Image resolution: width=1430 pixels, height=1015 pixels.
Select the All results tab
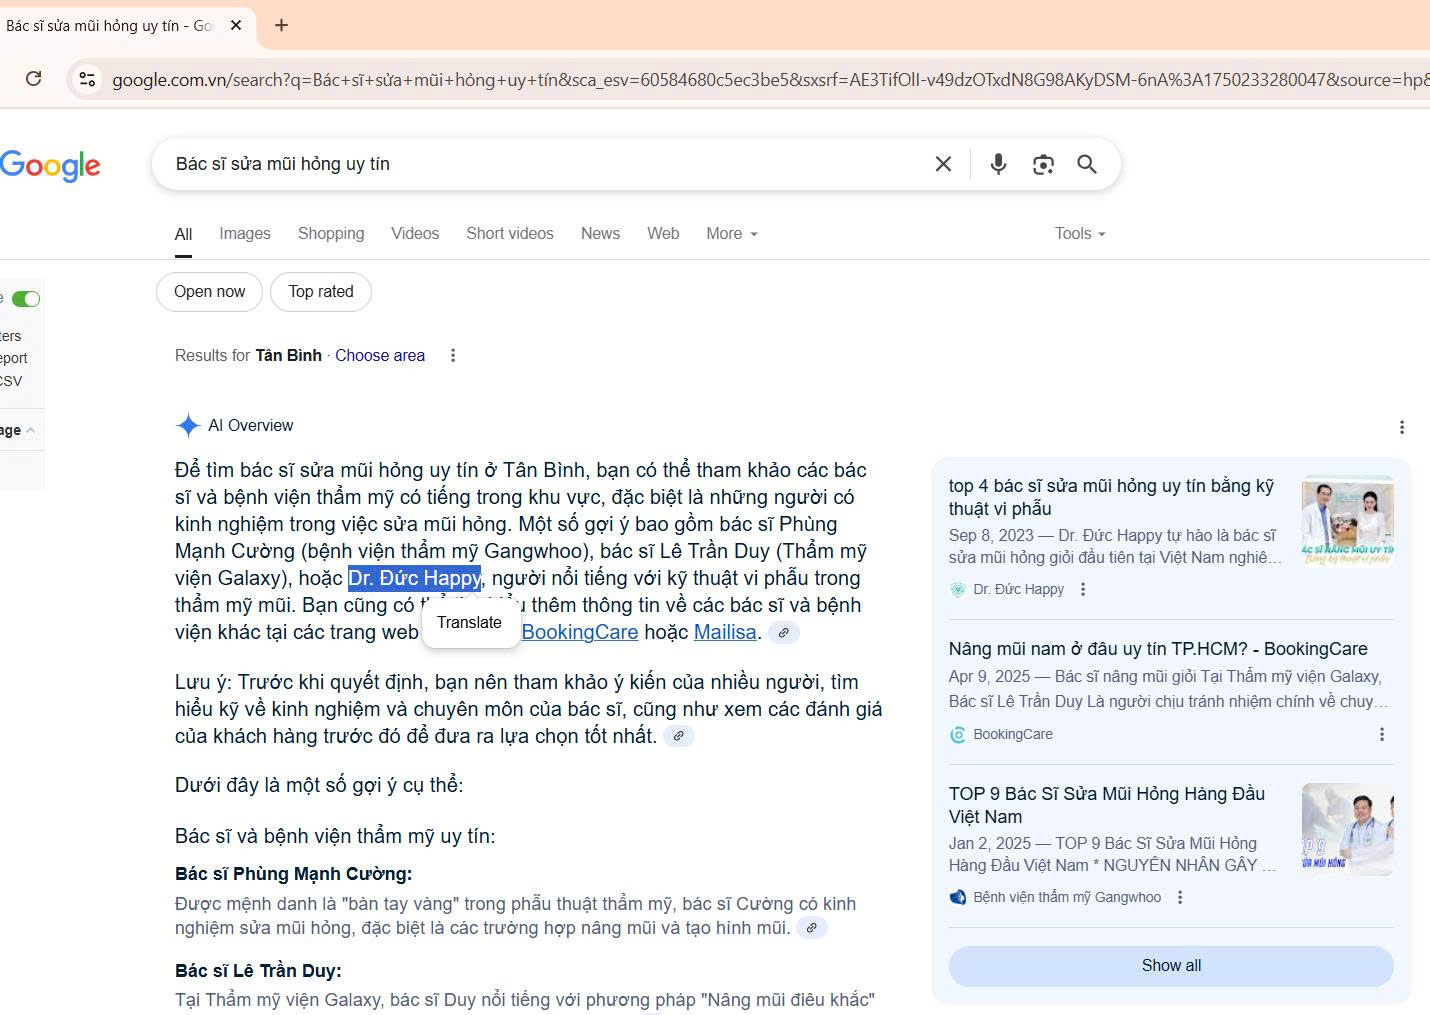click(183, 234)
